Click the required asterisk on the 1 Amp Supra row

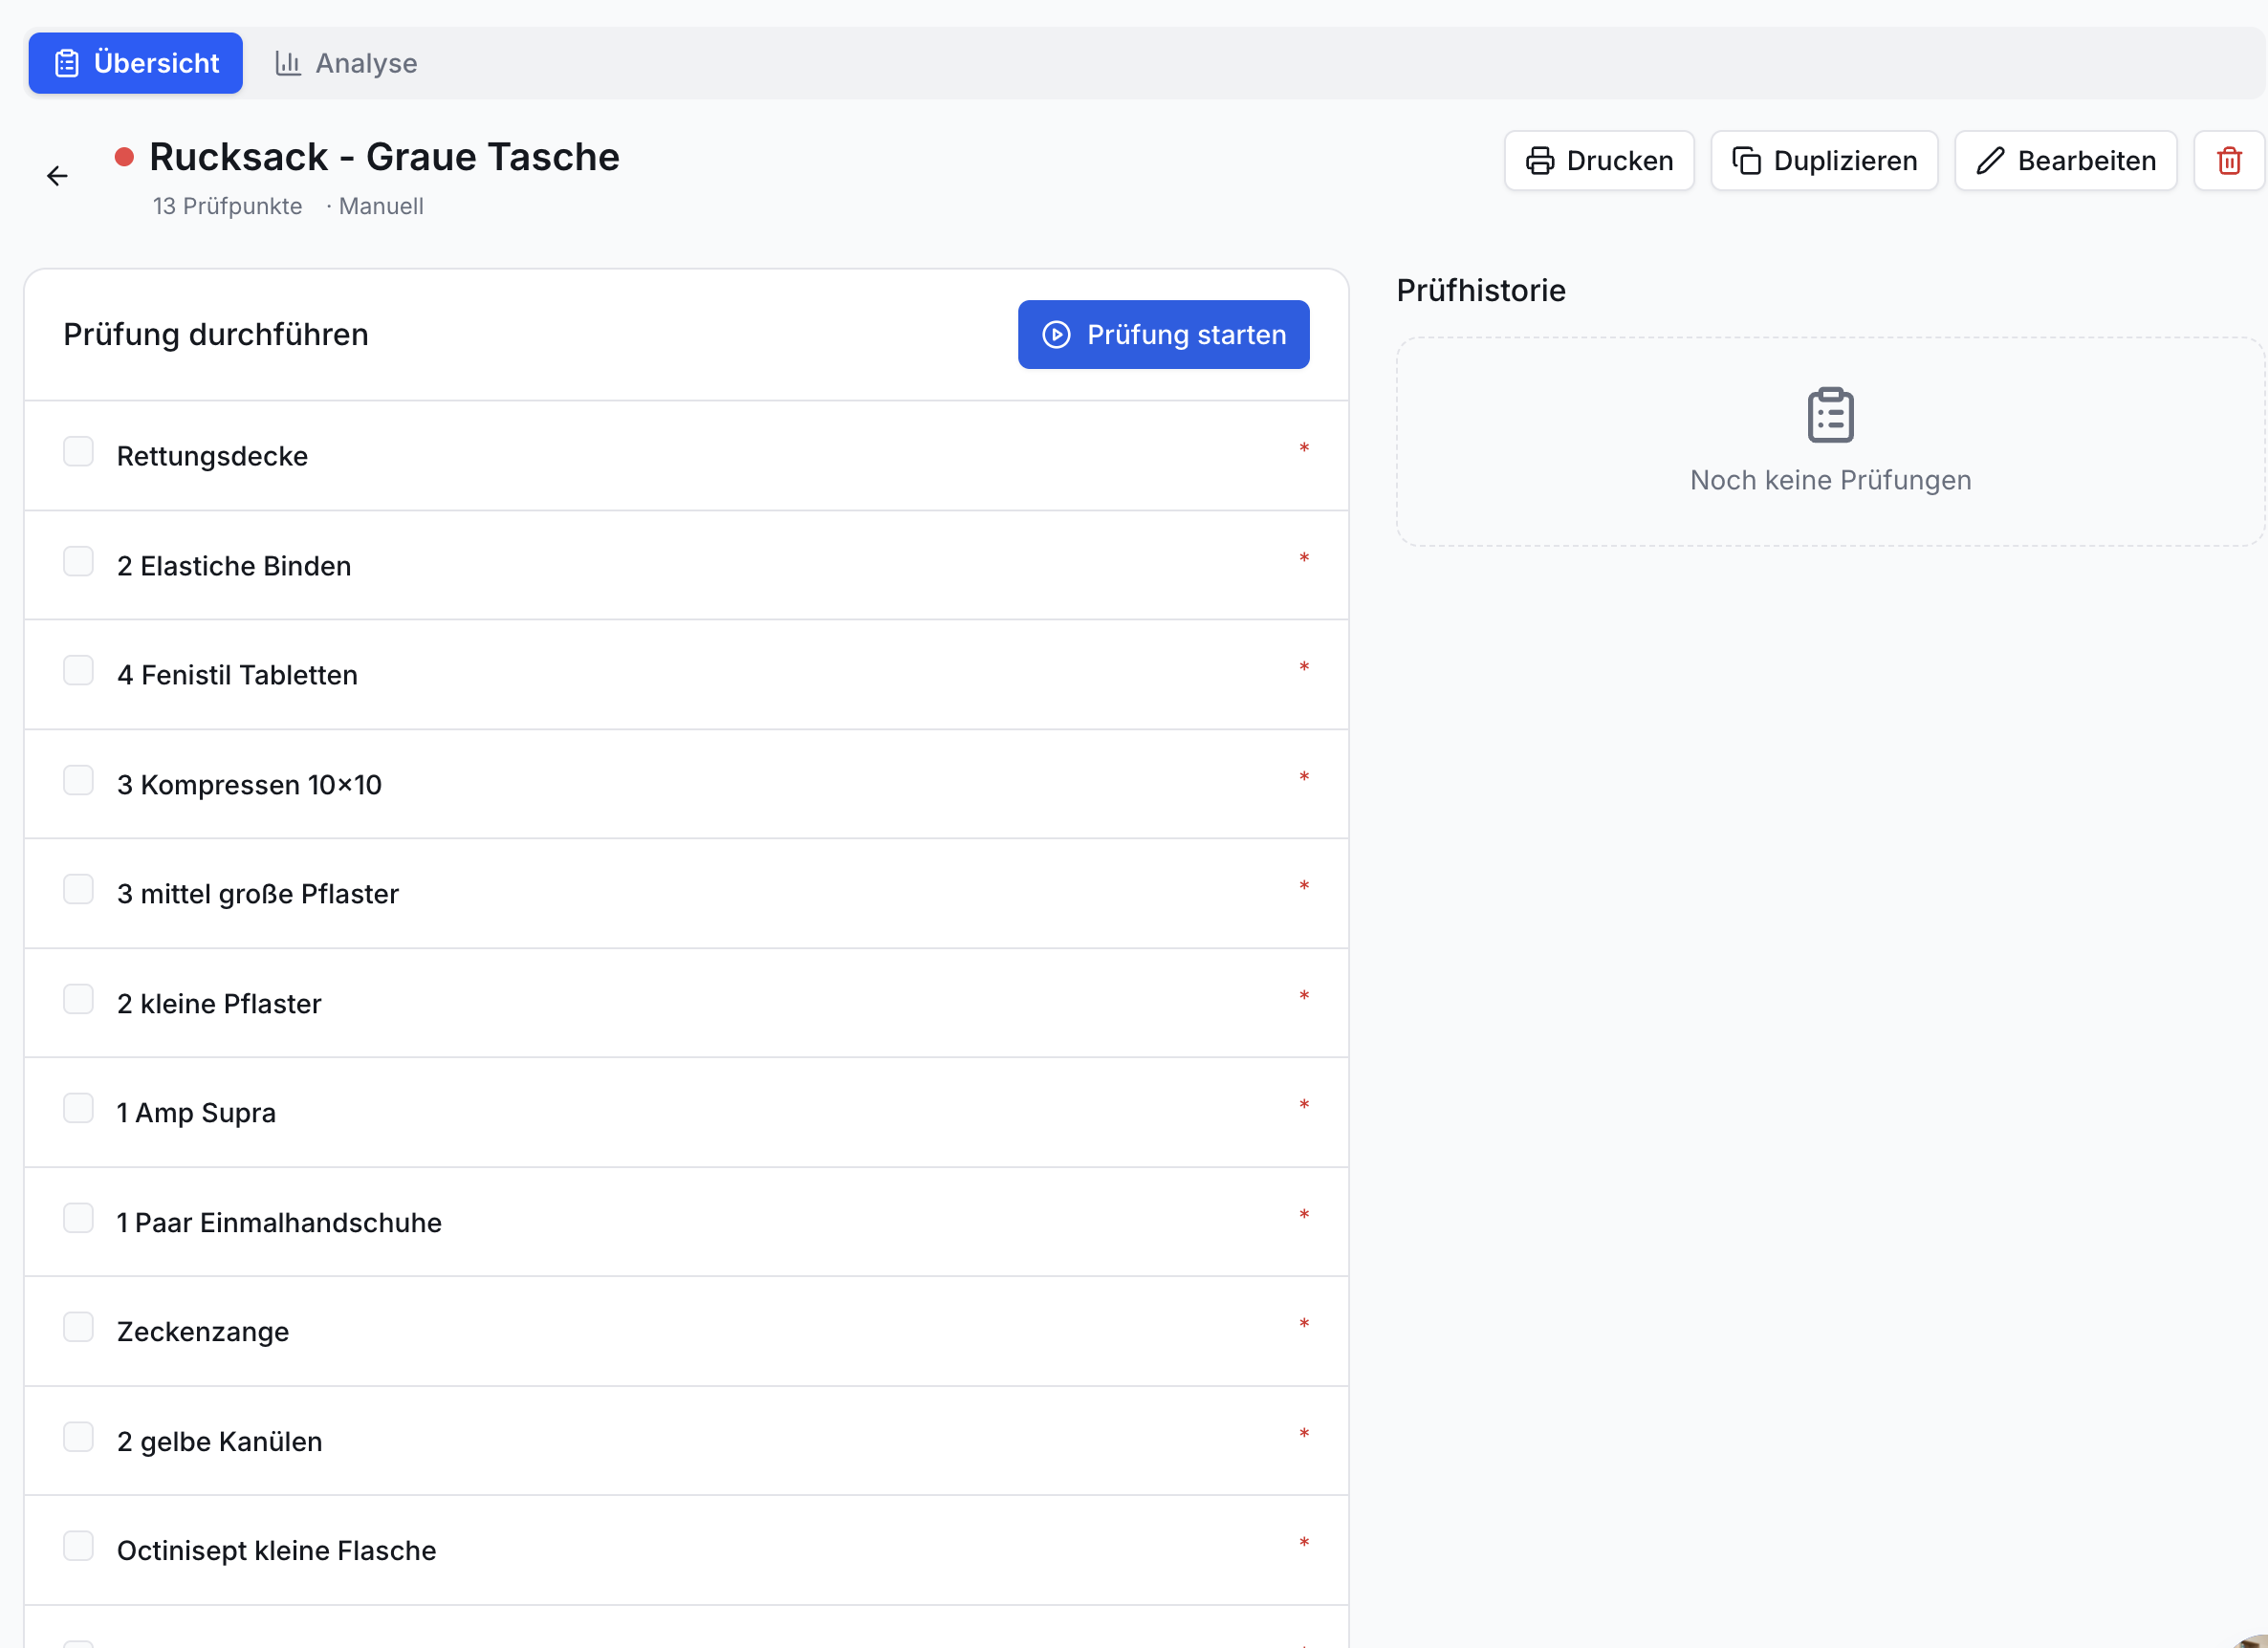click(1304, 1105)
